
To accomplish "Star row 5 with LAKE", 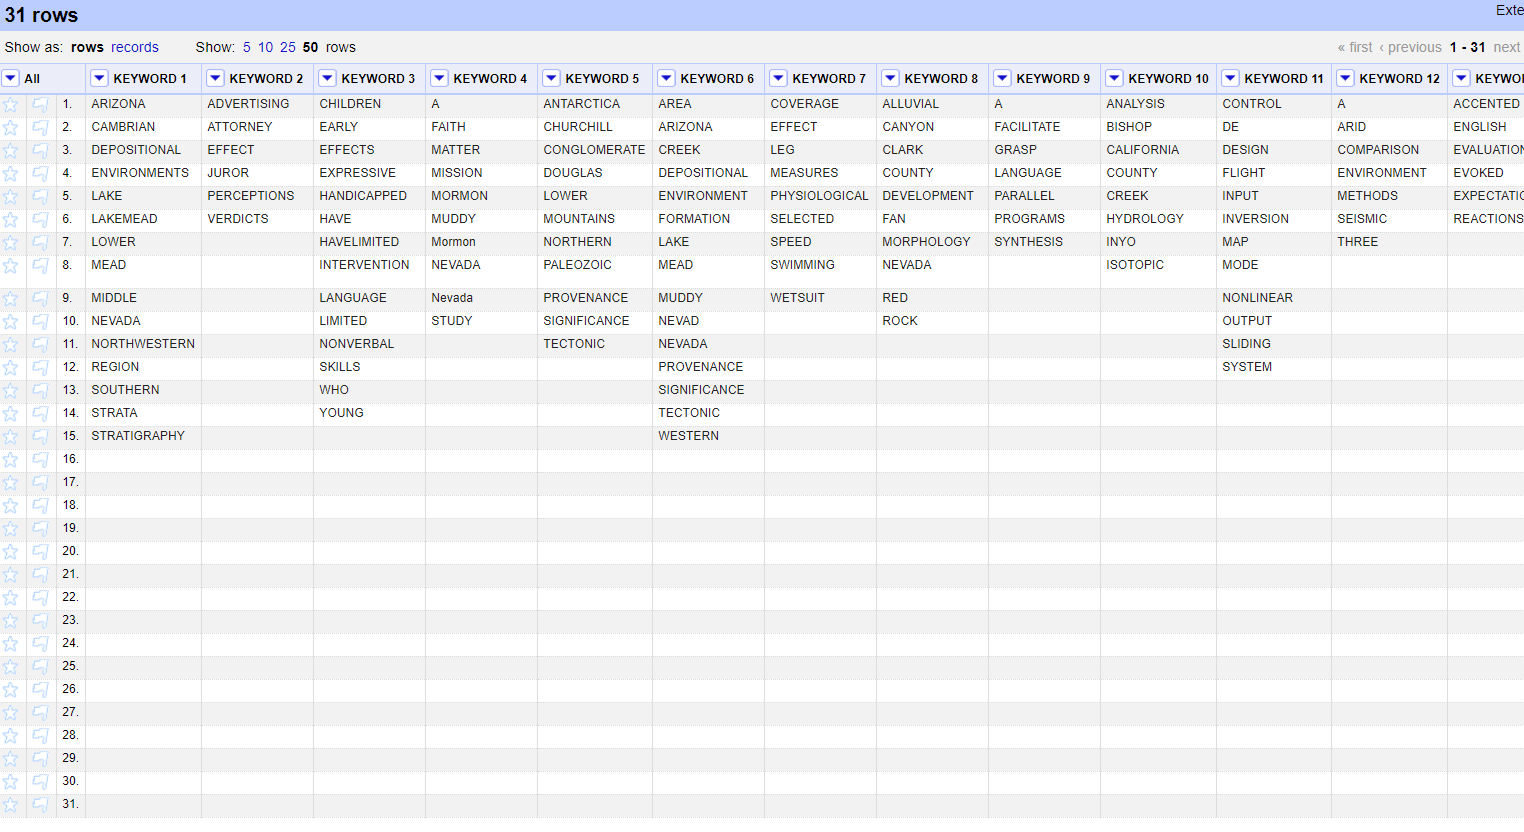I will tap(10, 196).
